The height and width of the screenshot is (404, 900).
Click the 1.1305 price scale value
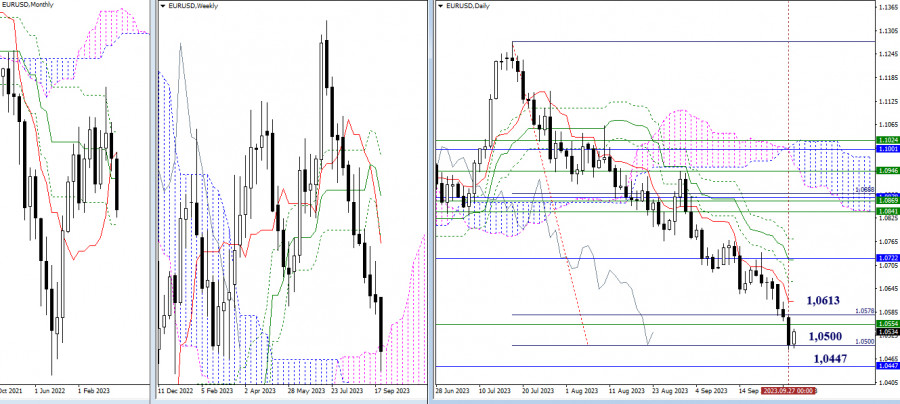[x=887, y=30]
